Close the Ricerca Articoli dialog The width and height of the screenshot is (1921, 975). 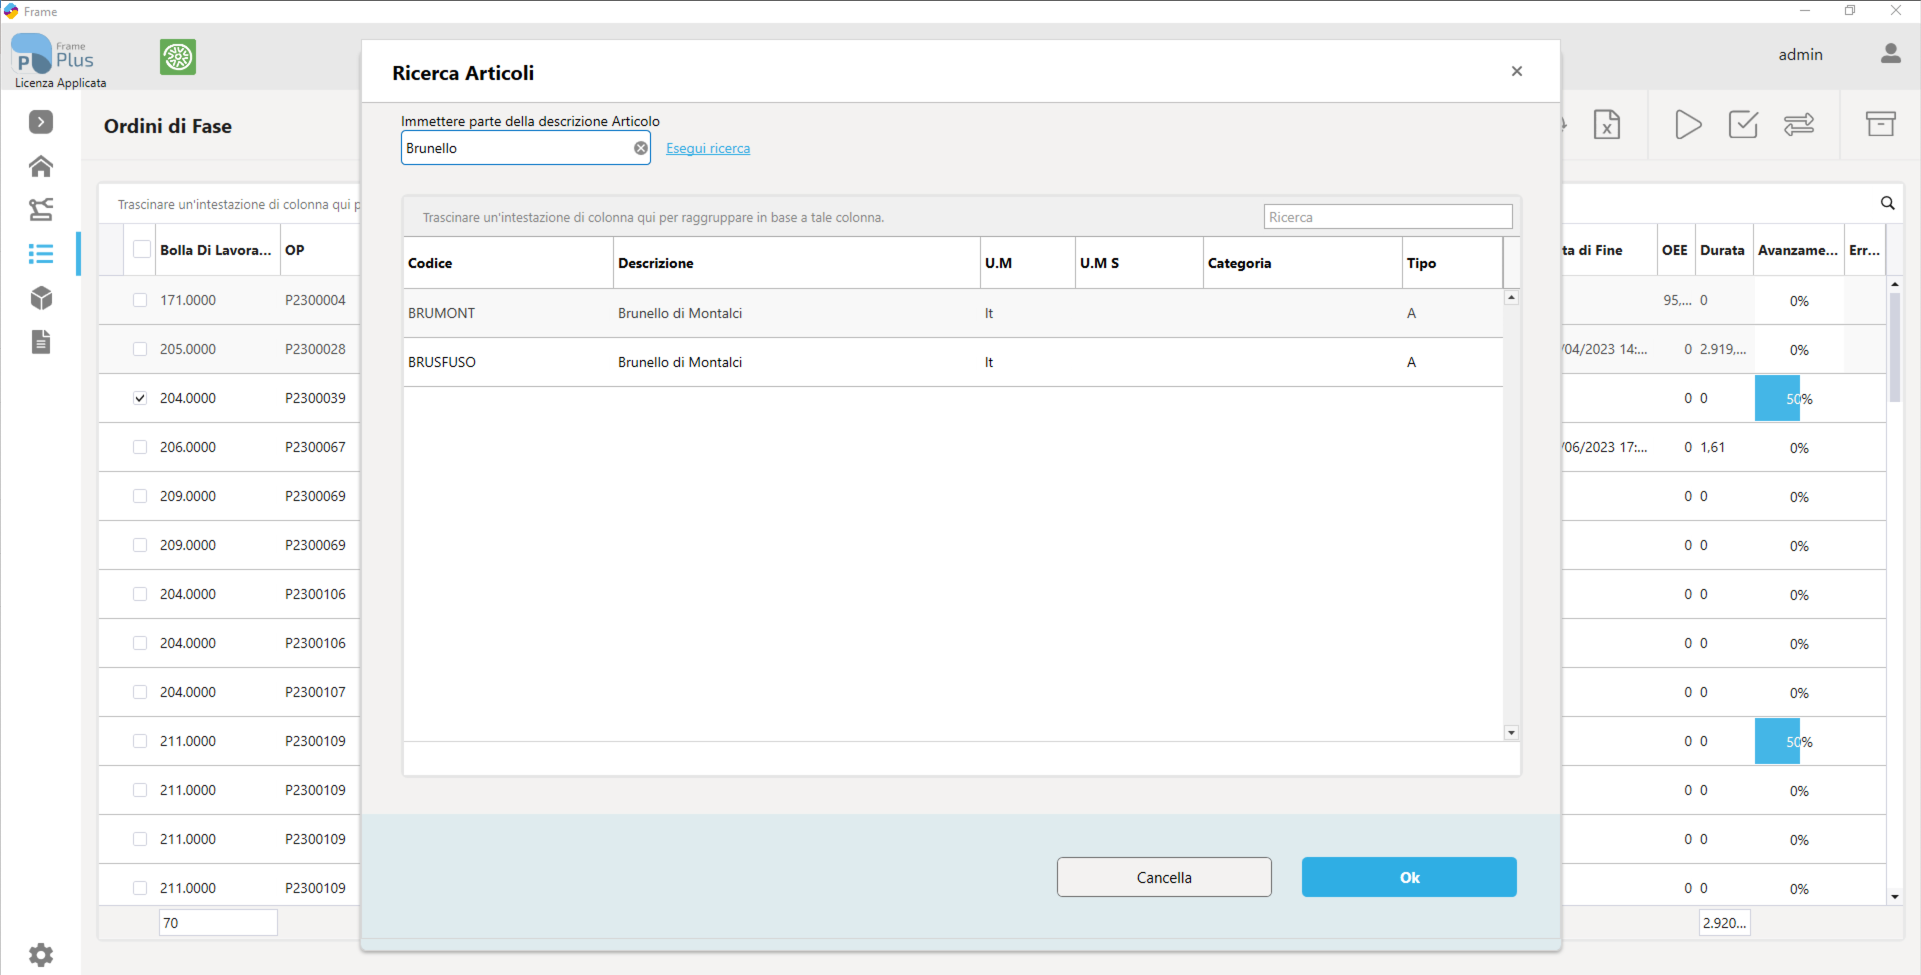coord(1517,71)
